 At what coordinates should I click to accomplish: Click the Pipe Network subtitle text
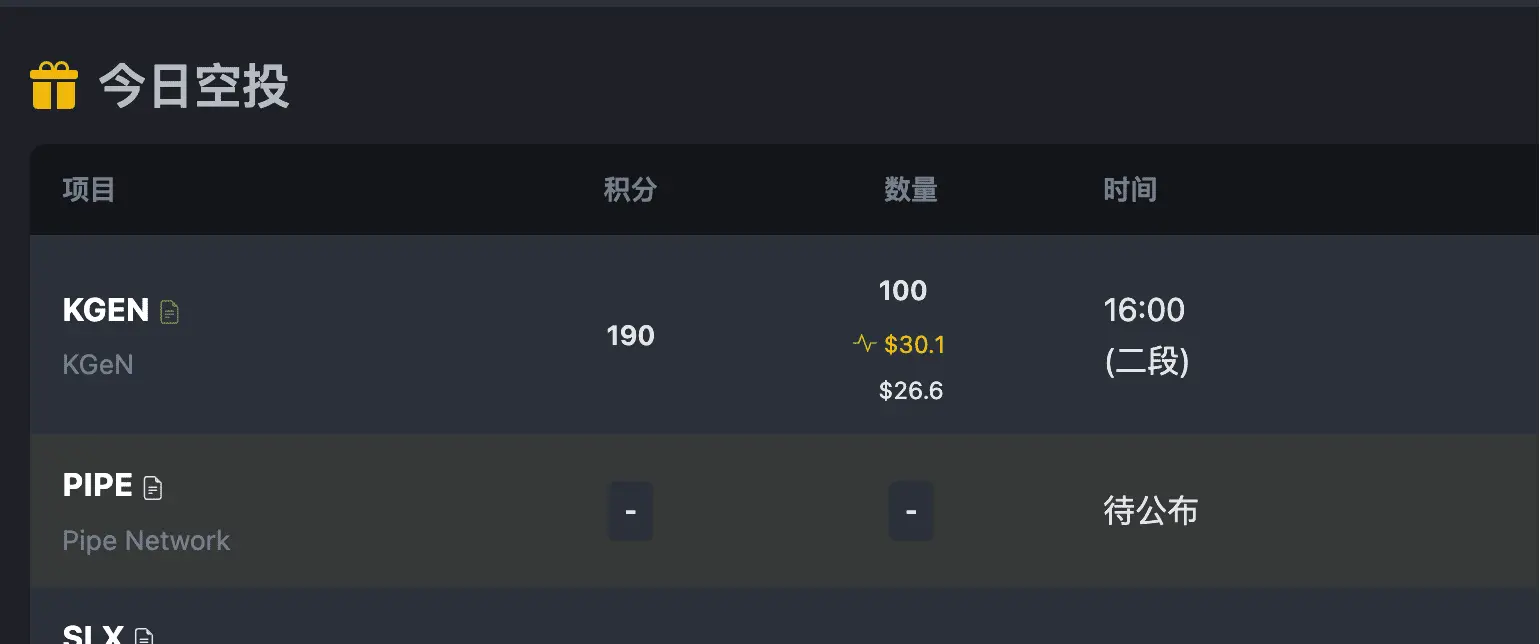click(146, 541)
